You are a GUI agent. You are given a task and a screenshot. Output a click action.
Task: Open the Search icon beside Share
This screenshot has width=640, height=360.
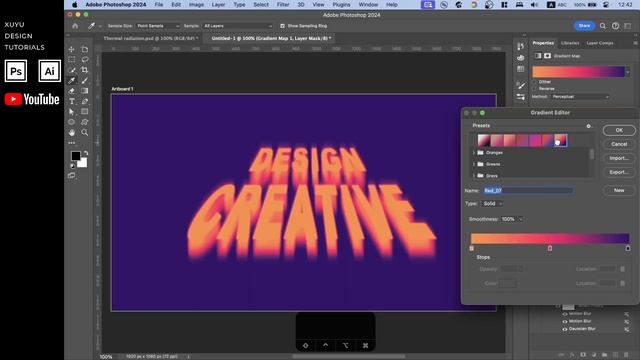coord(603,26)
